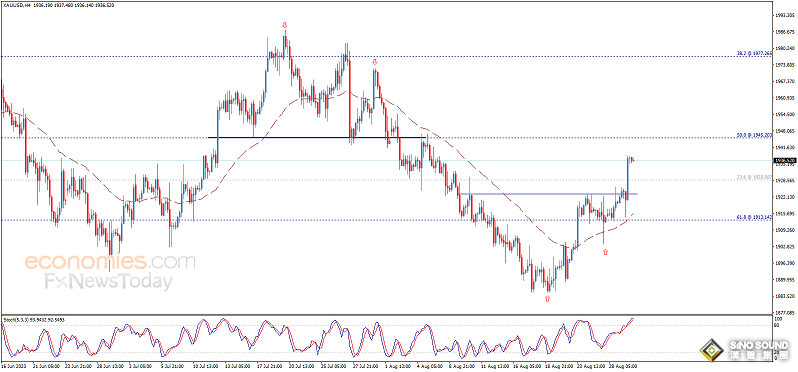Click the 17 Jul 21:00 time label
This screenshot has height=372, width=798.
coord(271,365)
